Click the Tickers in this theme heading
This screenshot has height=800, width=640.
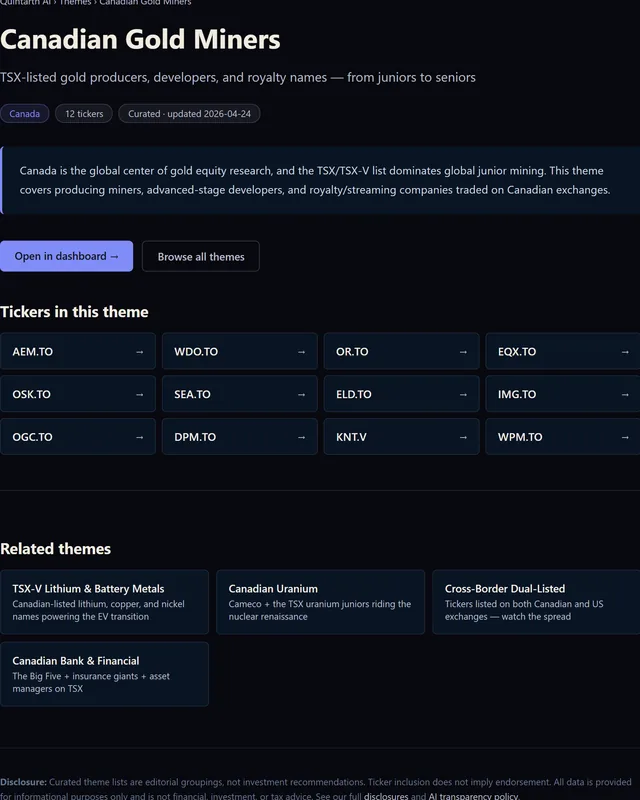tap(75, 312)
